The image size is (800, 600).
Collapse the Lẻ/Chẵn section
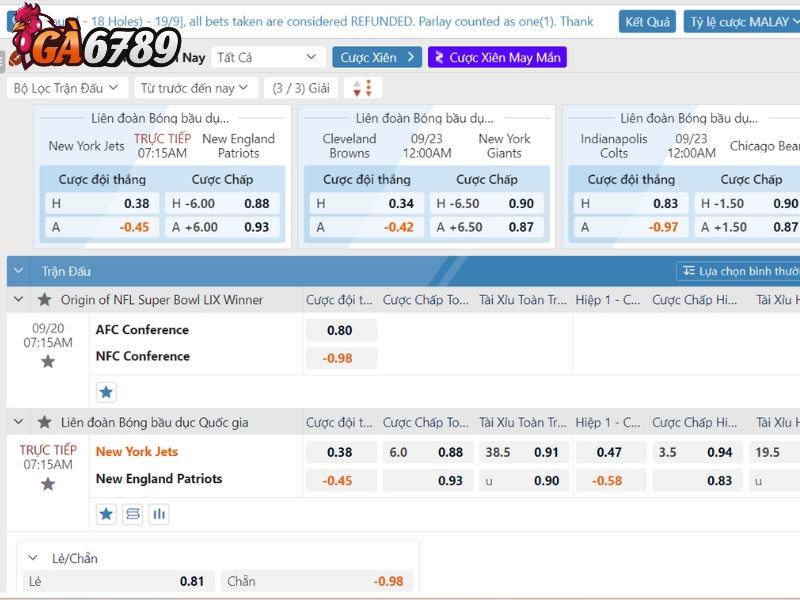[33, 558]
